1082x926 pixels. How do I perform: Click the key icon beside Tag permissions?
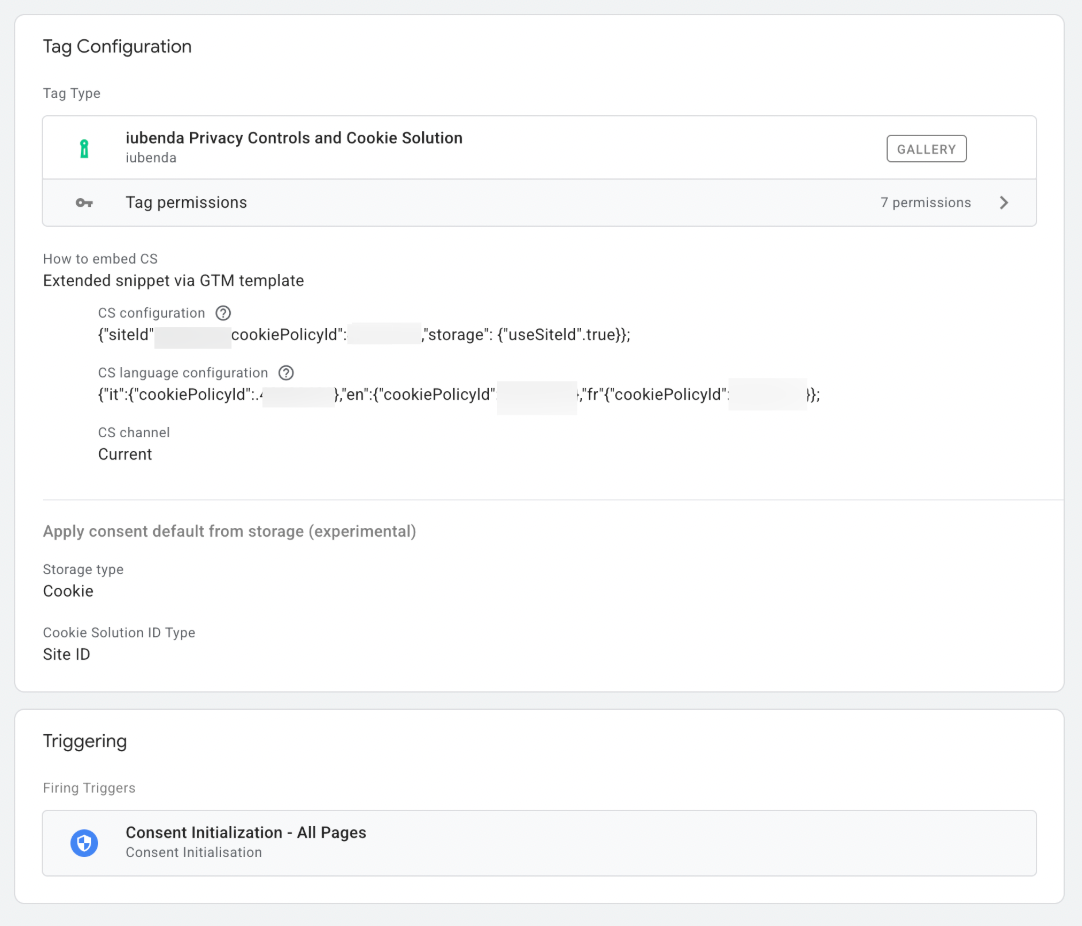pyautogui.click(x=84, y=203)
